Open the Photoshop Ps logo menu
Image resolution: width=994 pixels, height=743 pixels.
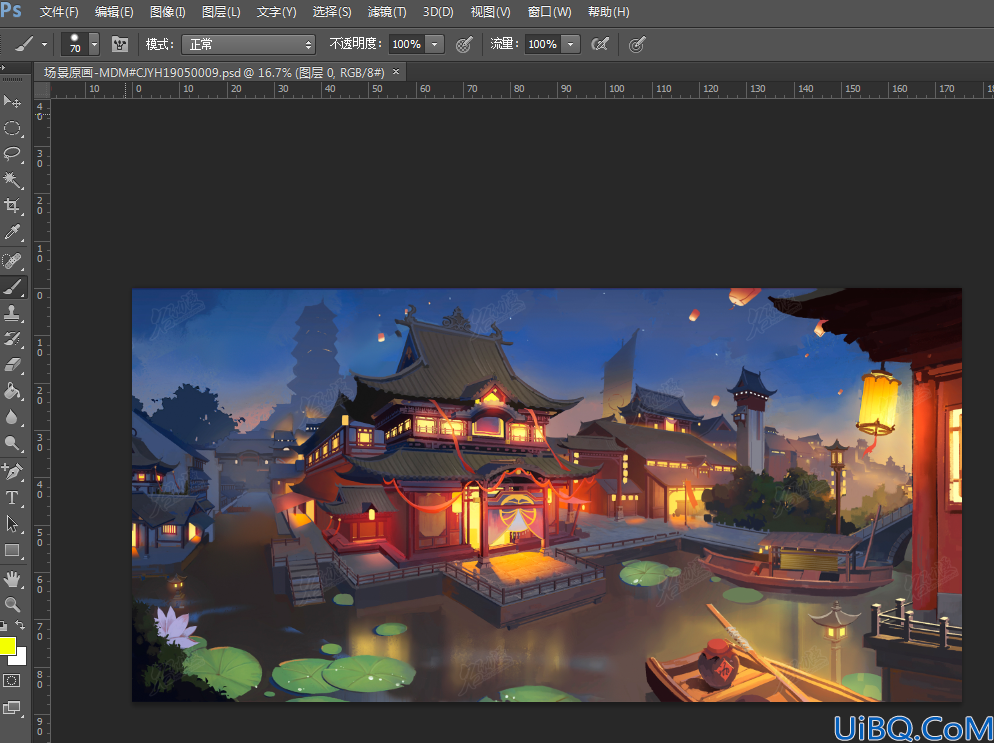pos(11,11)
